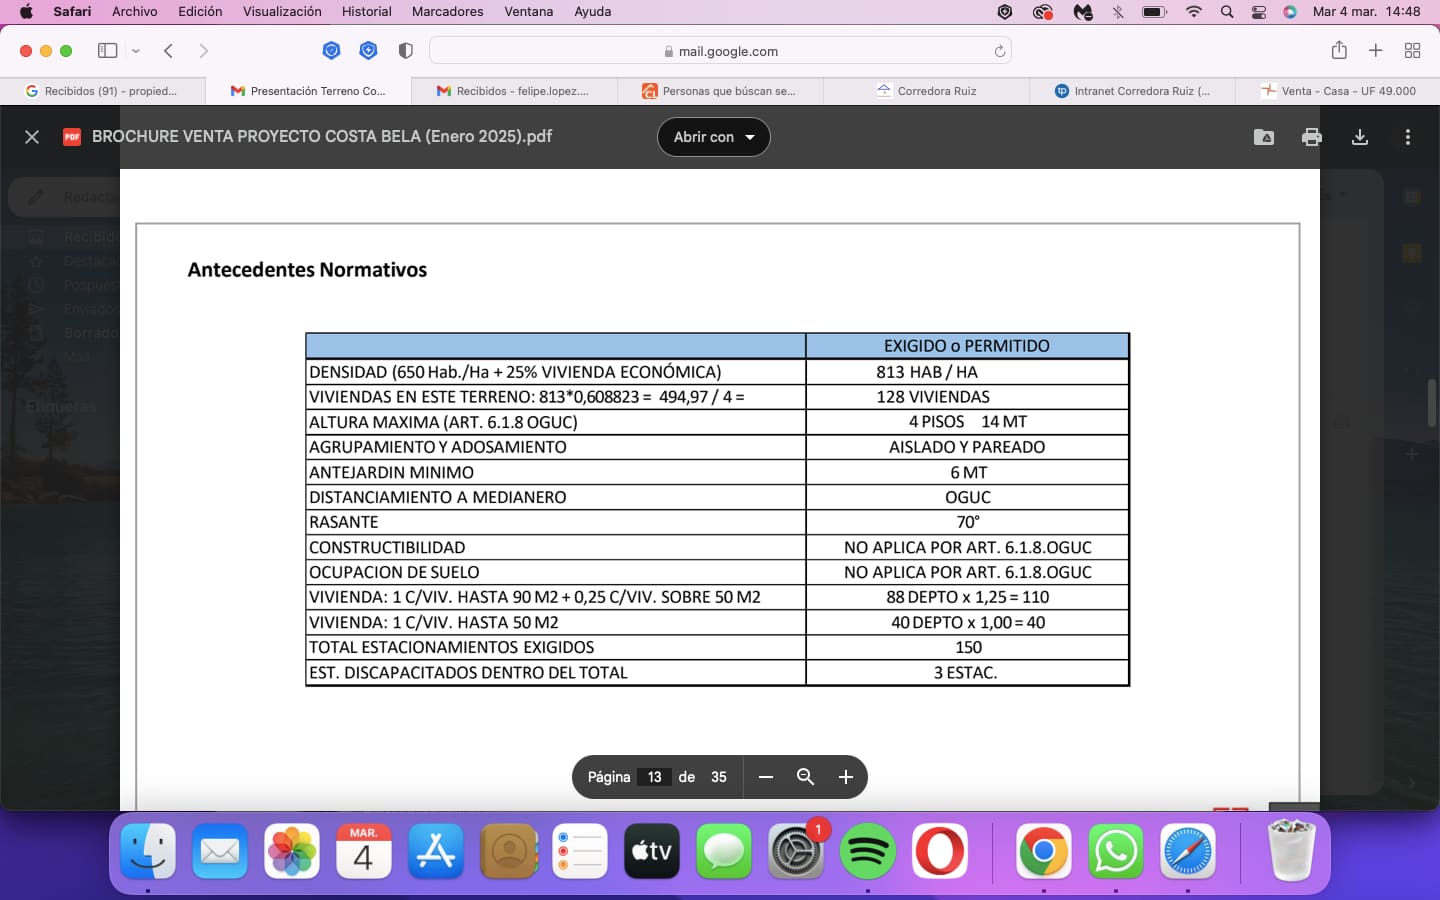
Task: Add the PDF to Google Drive
Action: click(x=1264, y=137)
